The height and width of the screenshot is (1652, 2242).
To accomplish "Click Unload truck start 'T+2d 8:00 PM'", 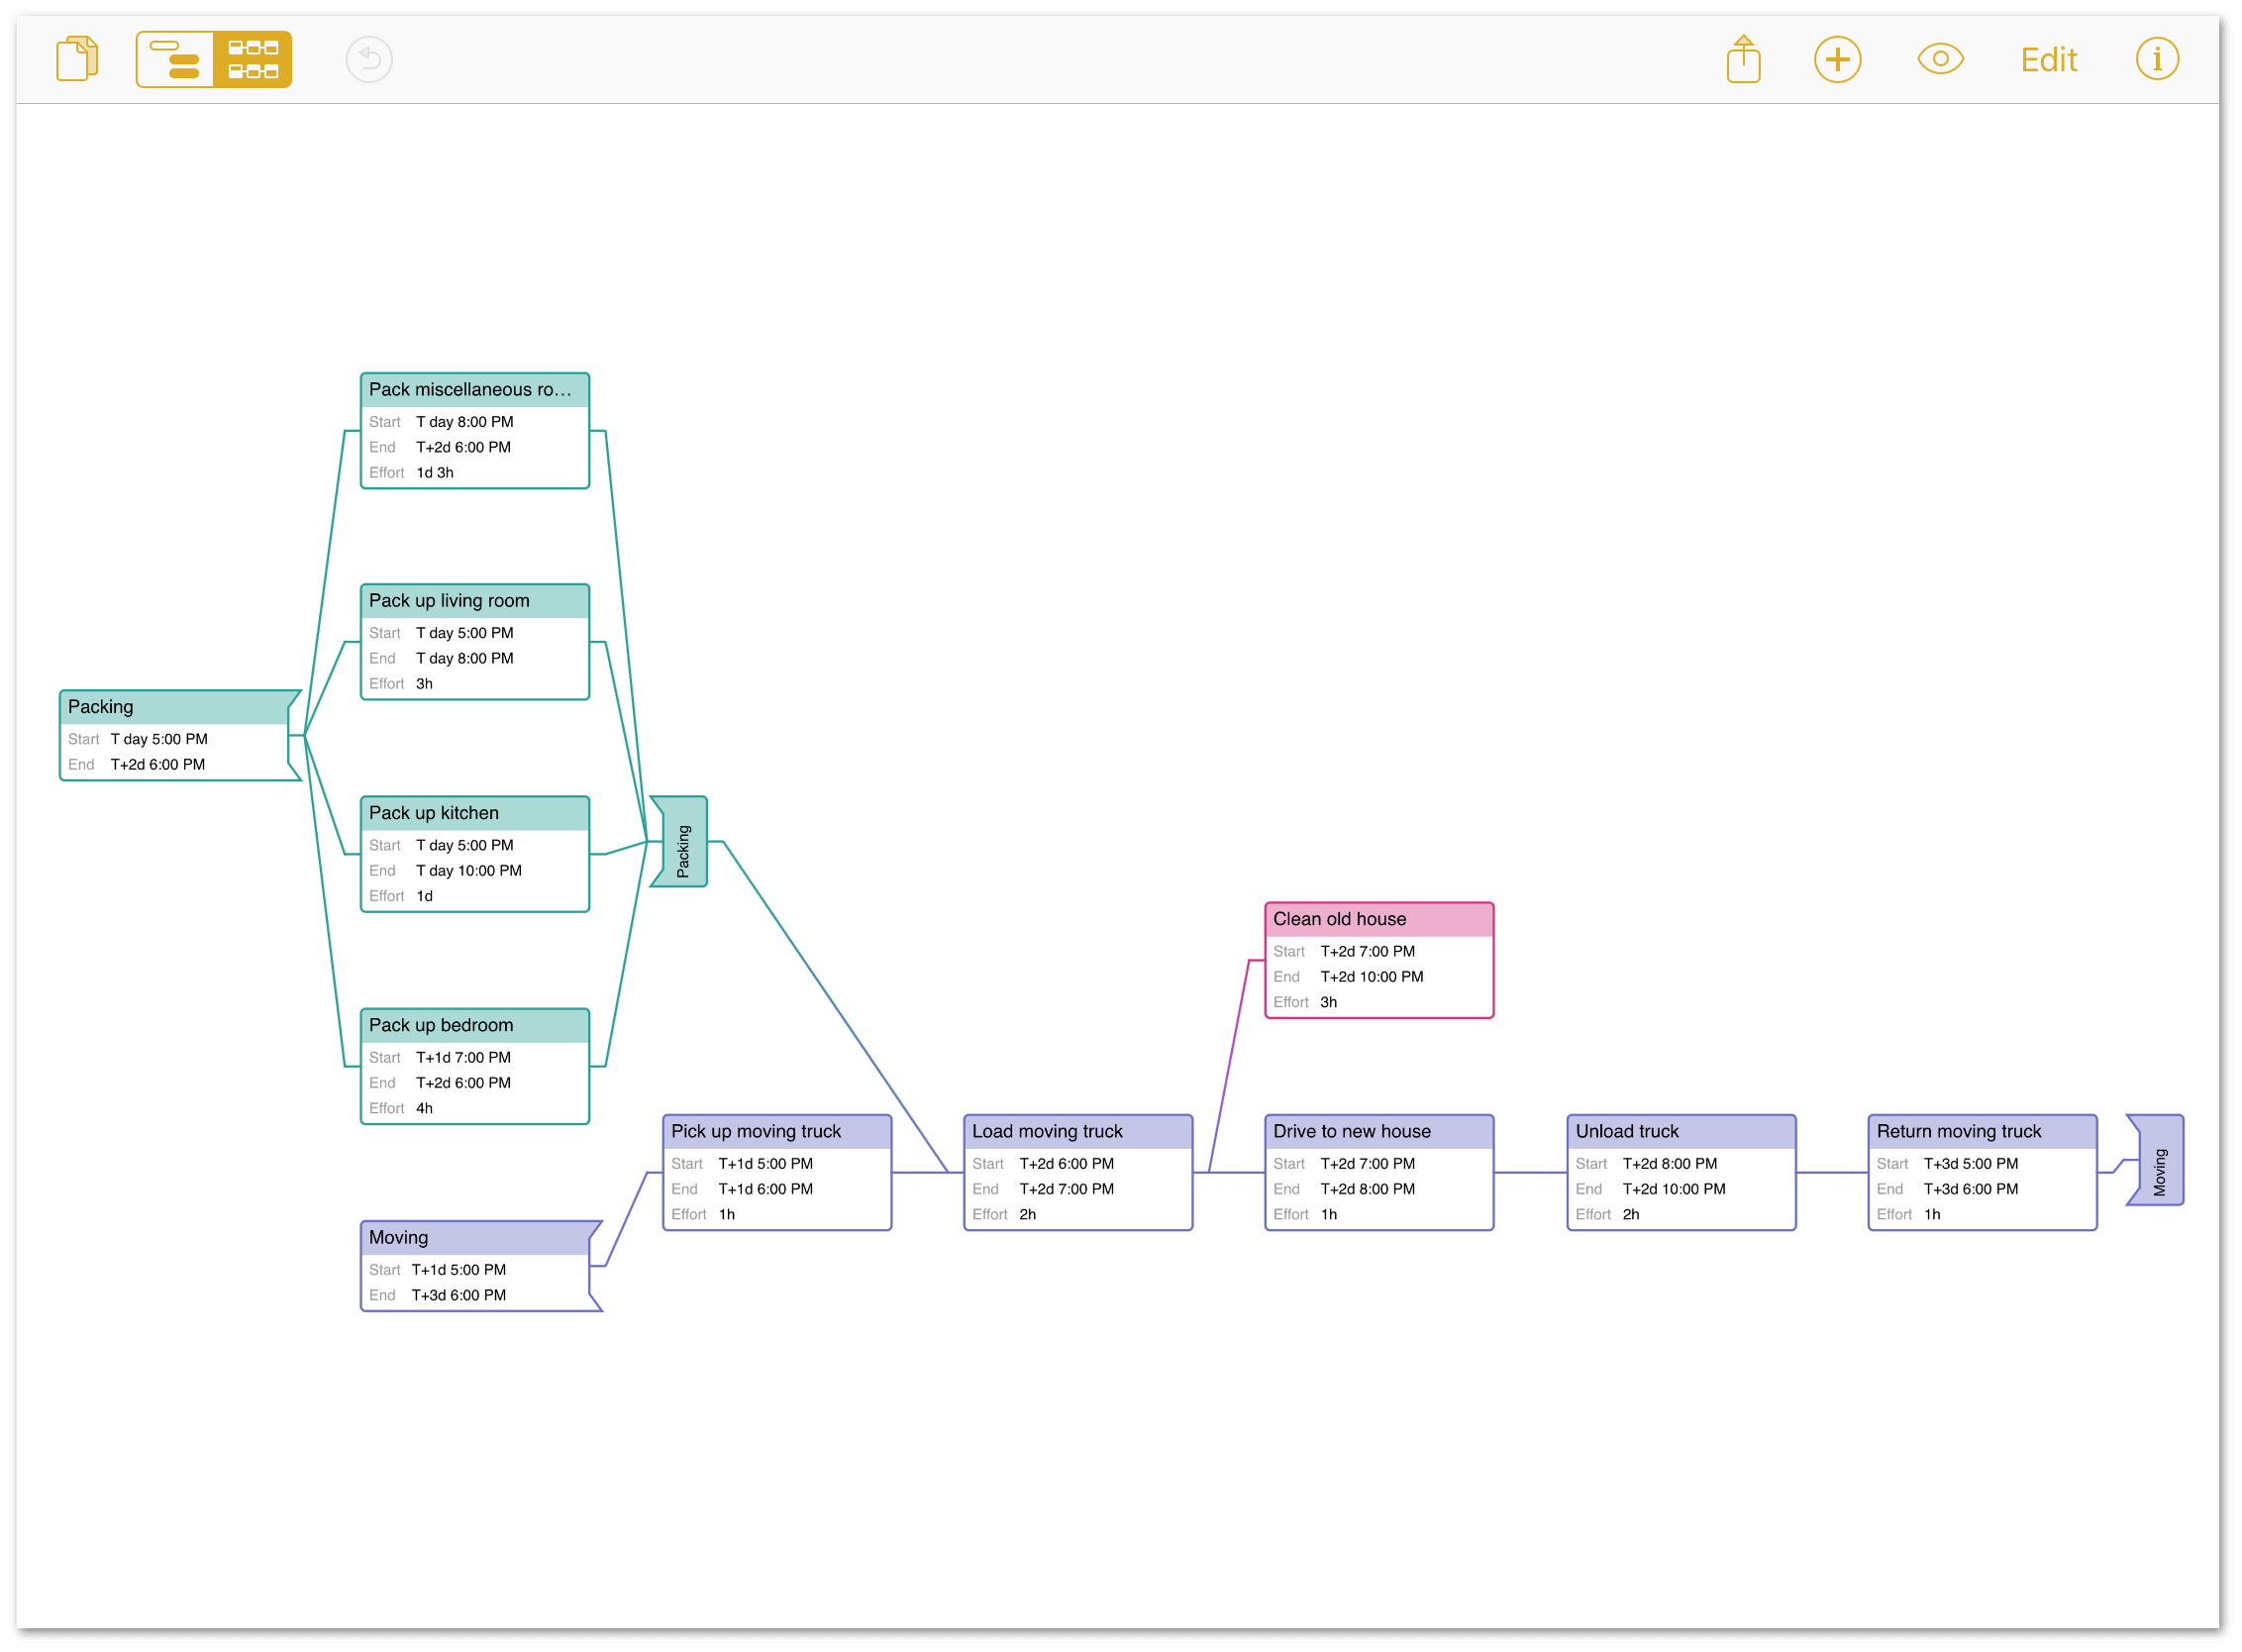I will click(1670, 1163).
